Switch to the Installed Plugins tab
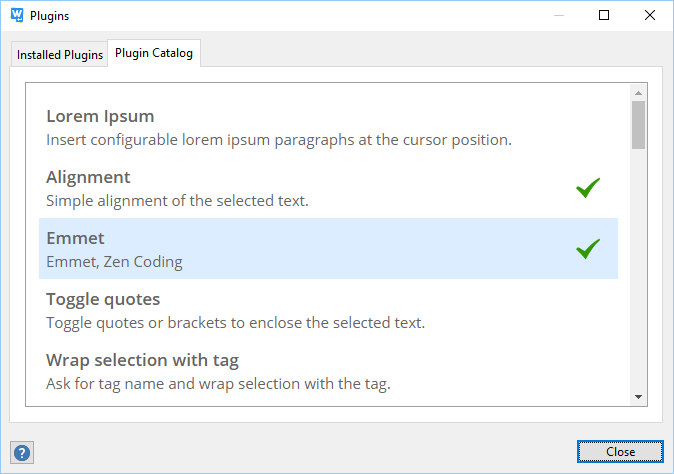Image resolution: width=674 pixels, height=474 pixels. (x=60, y=55)
